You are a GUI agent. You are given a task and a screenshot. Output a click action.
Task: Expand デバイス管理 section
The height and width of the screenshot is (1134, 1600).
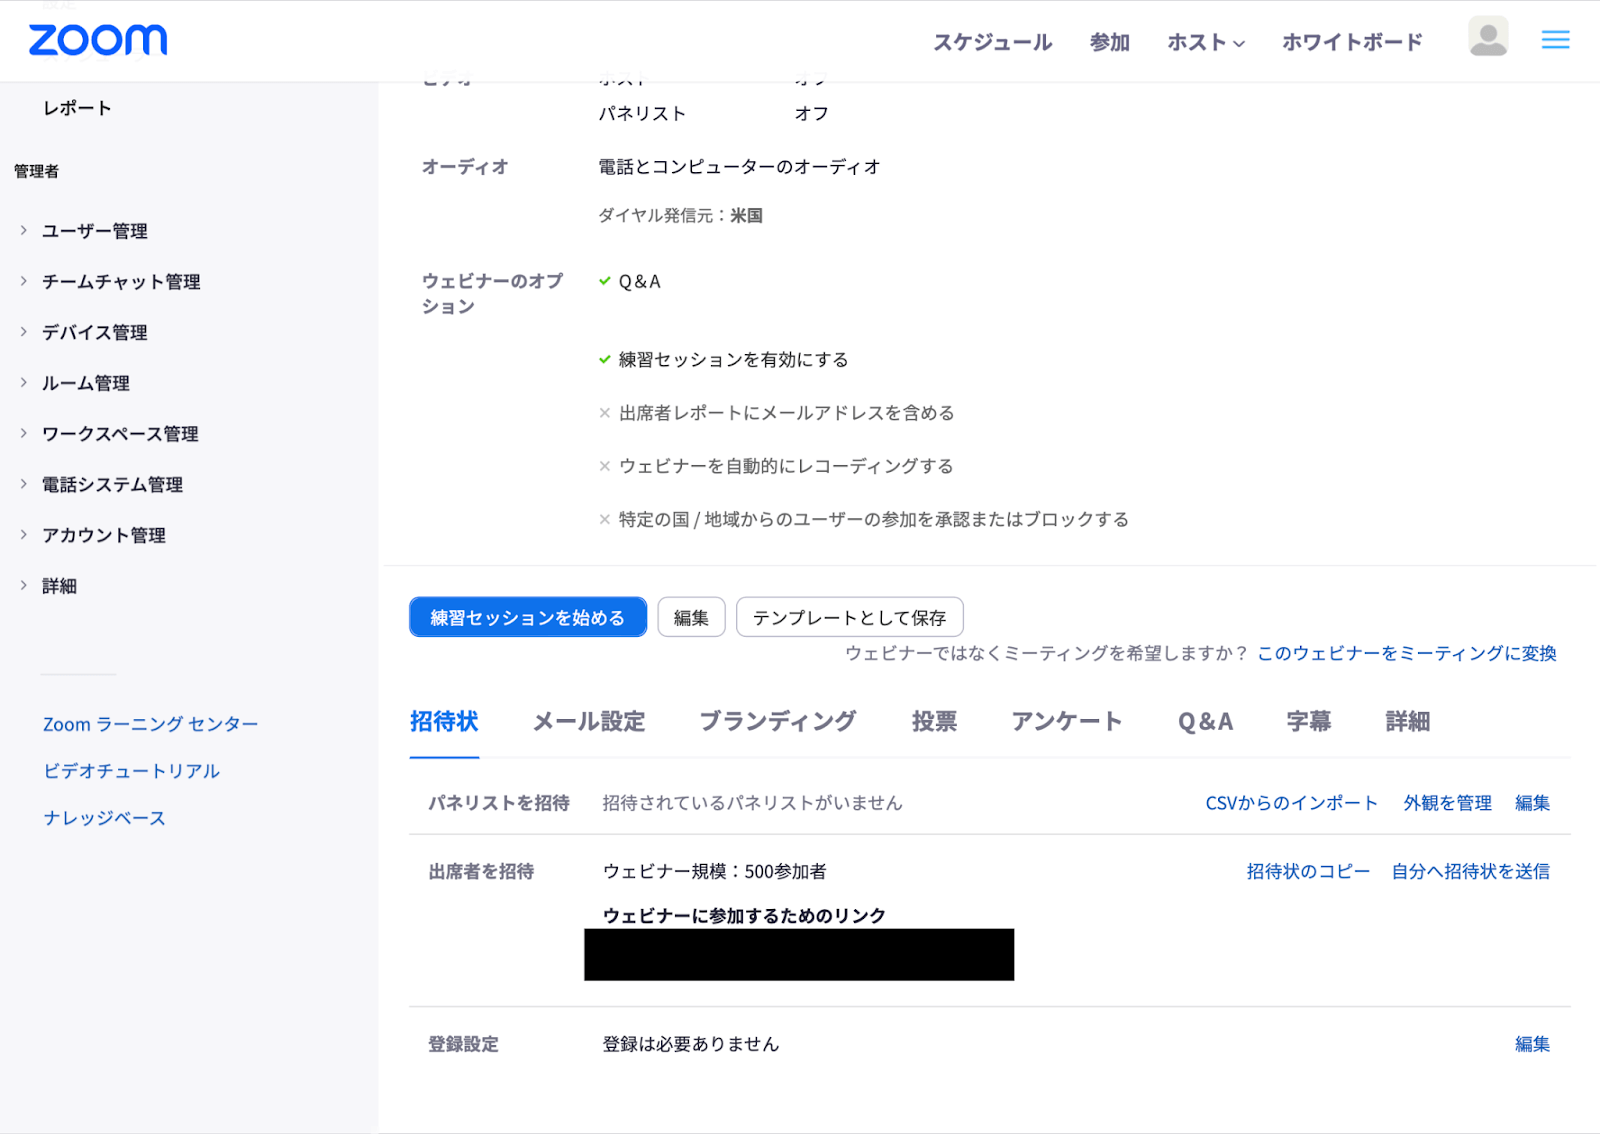tap(94, 332)
